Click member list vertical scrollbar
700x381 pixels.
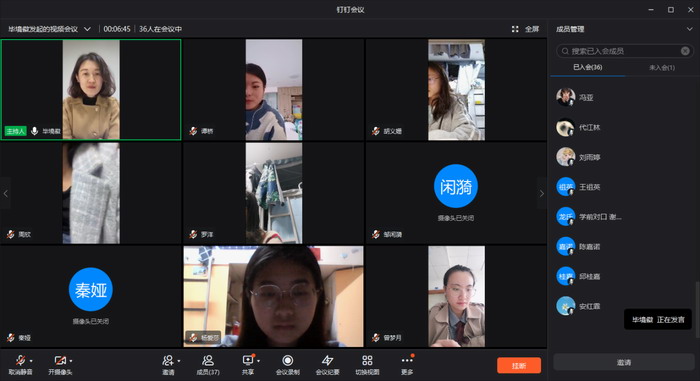(697, 309)
